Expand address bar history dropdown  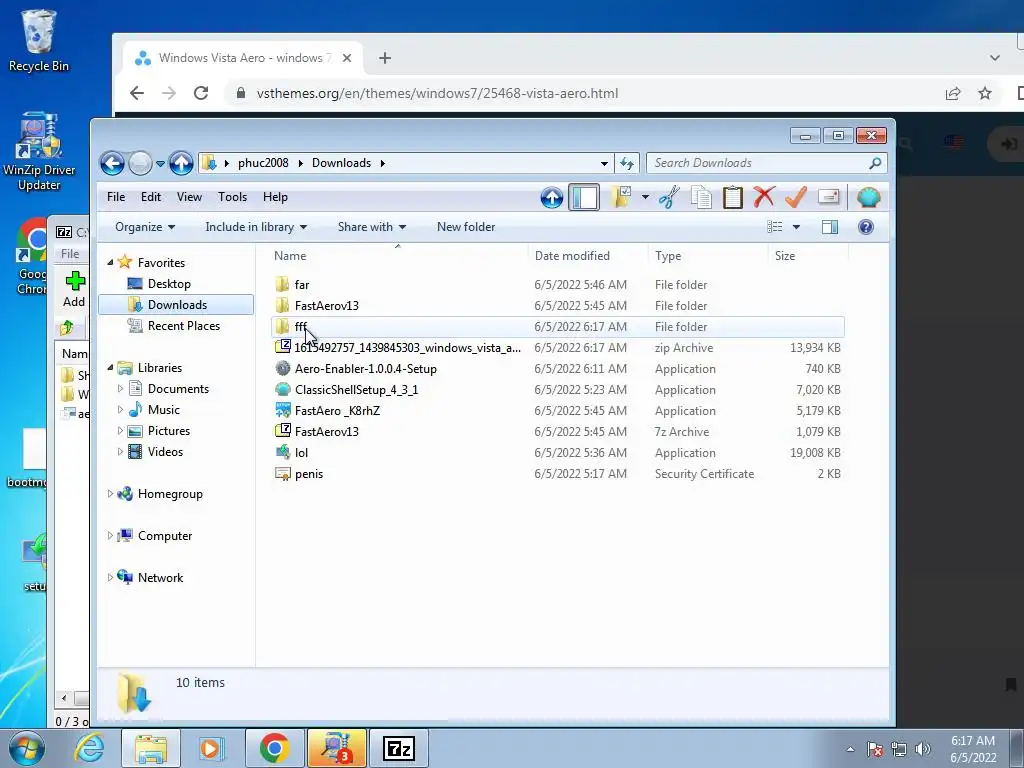604,163
